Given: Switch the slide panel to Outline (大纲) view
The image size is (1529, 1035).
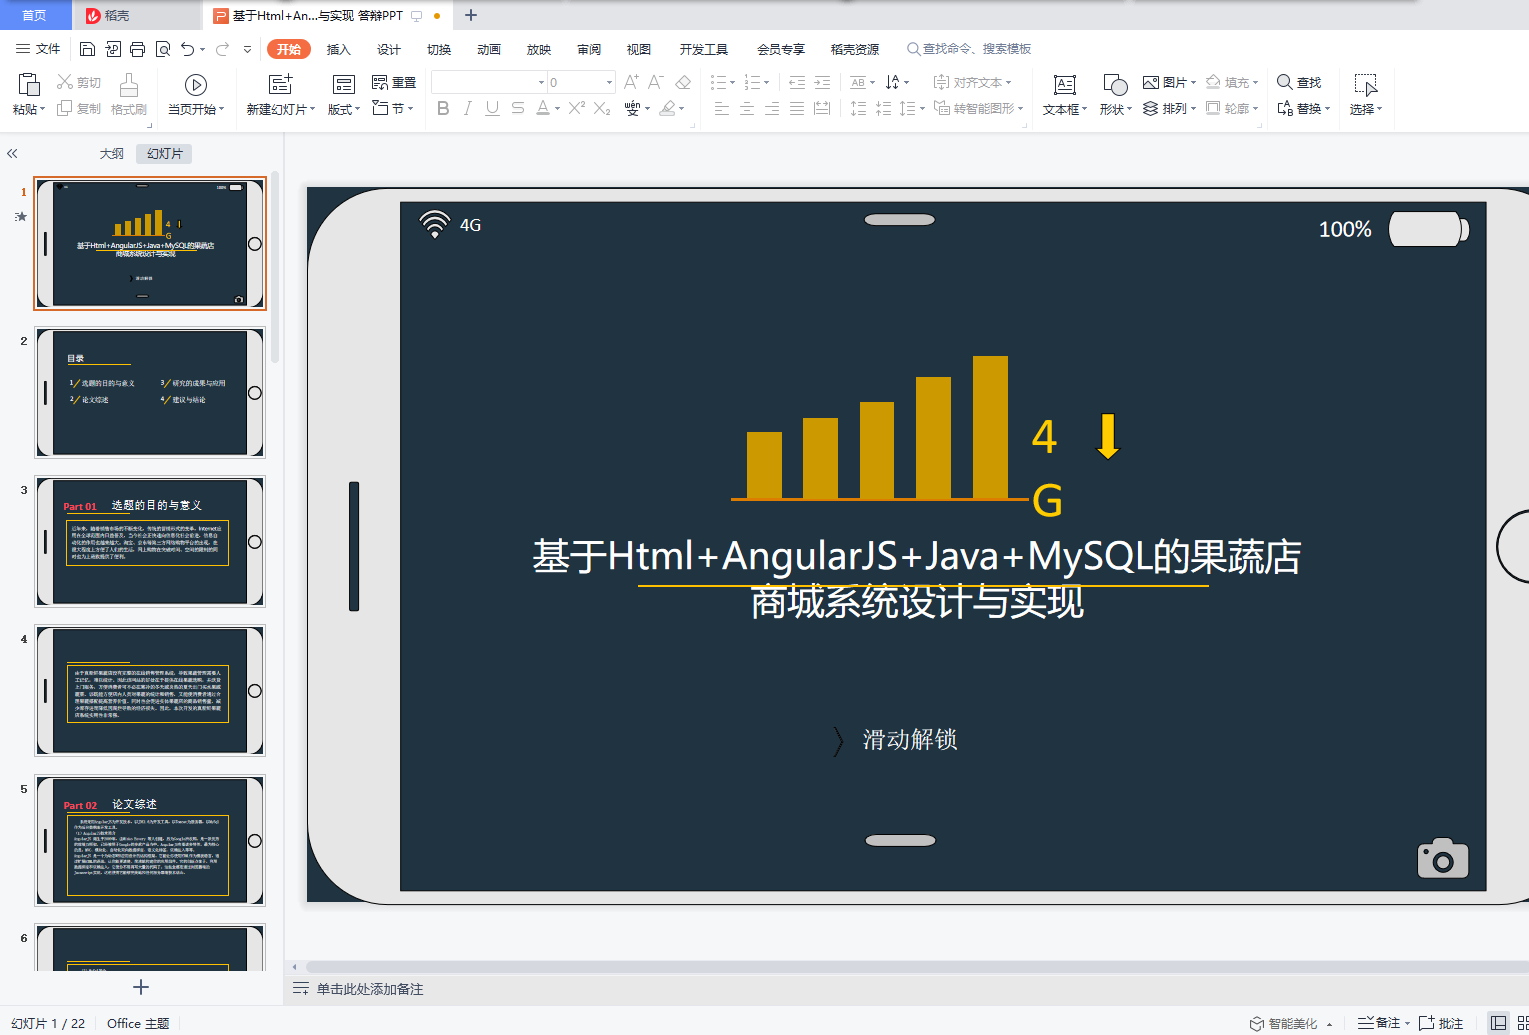Looking at the screenshot, I should [x=112, y=153].
